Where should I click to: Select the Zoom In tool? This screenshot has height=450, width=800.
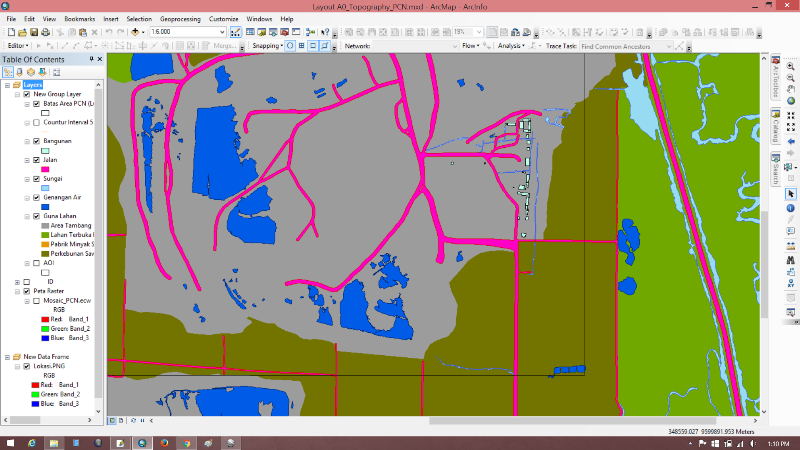tap(790, 66)
